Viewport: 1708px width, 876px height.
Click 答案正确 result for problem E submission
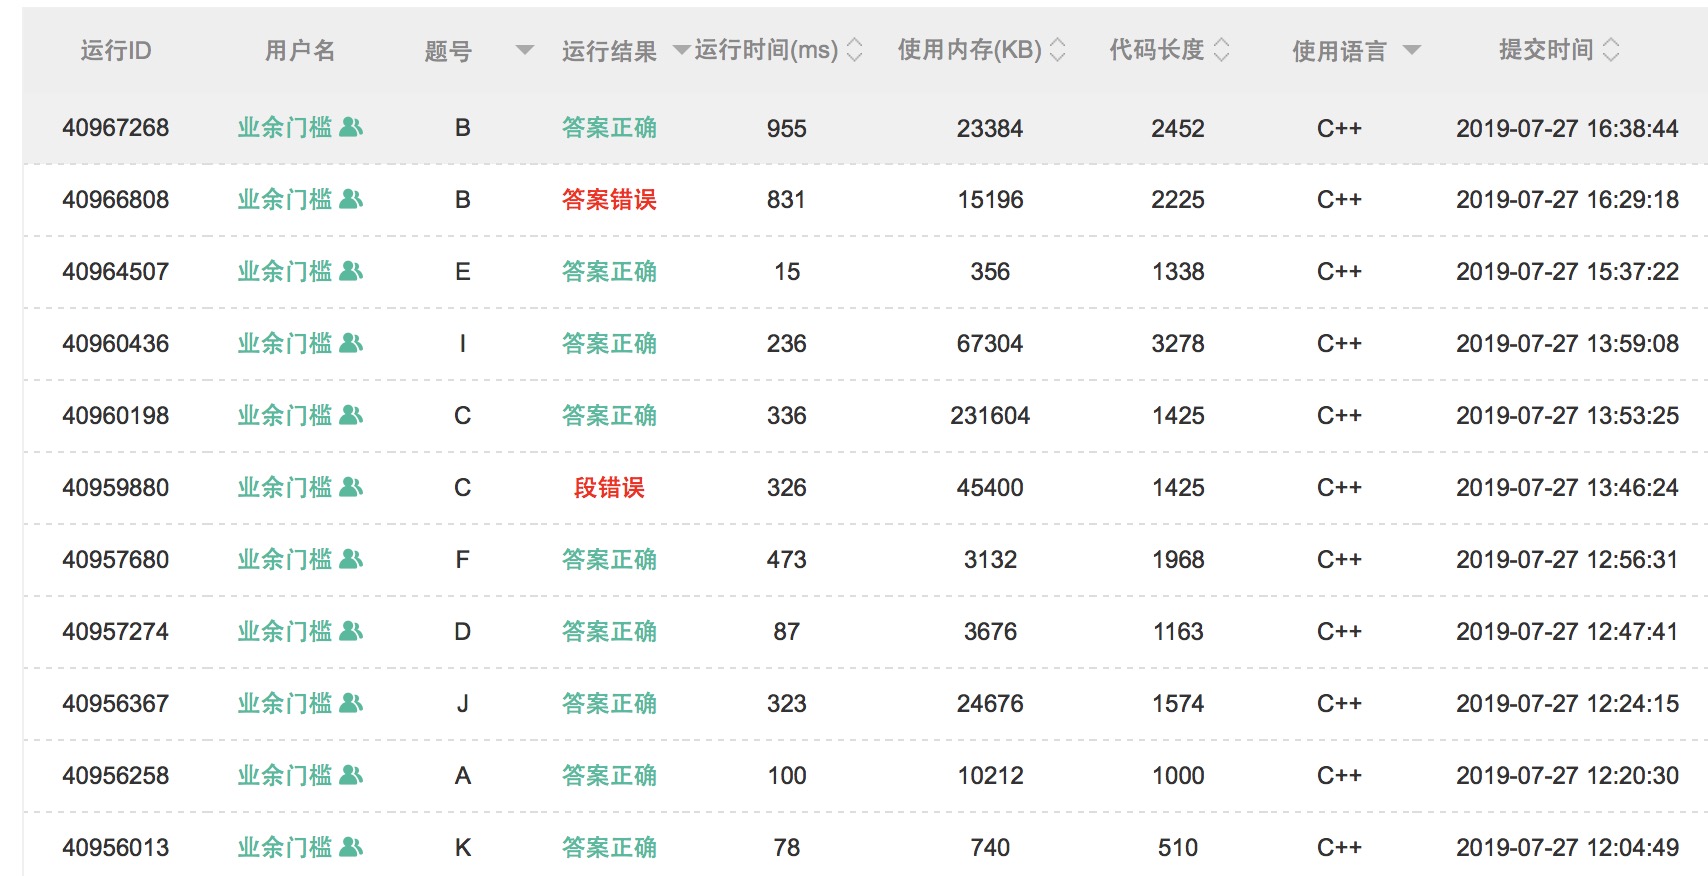pyautogui.click(x=609, y=272)
